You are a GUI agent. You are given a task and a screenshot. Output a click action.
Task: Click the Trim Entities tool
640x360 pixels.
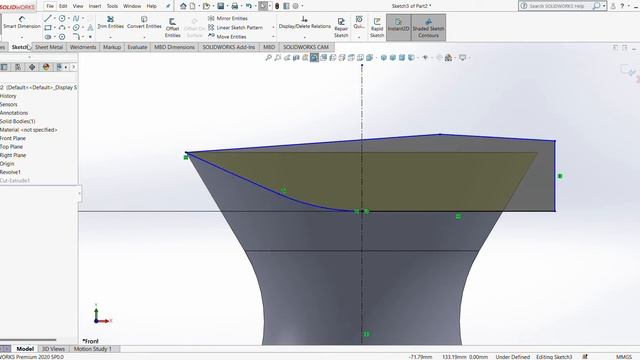110,22
